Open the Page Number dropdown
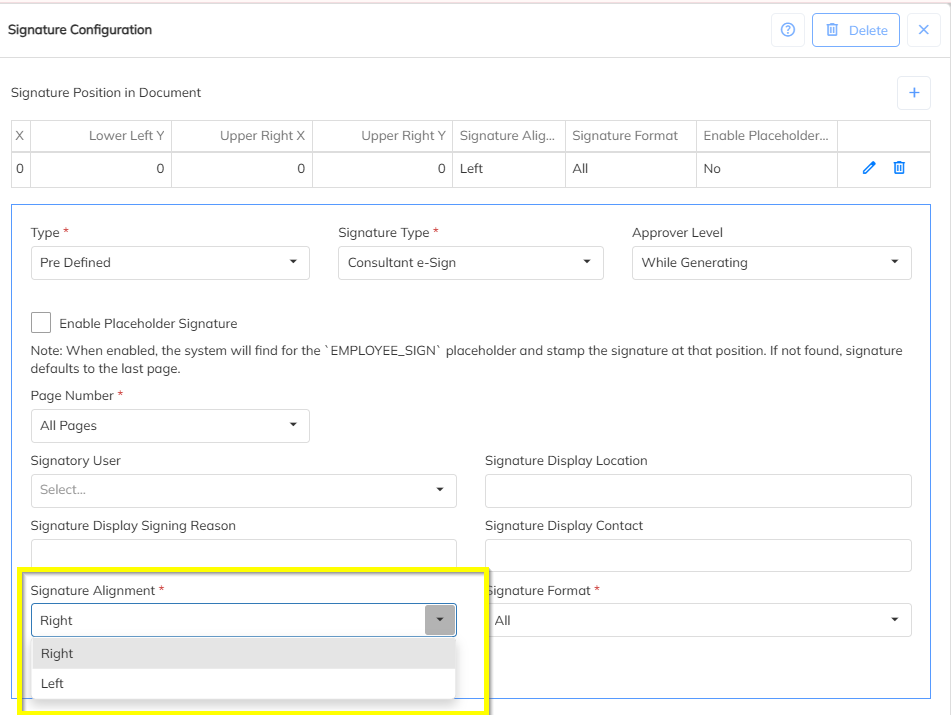This screenshot has height=715, width=951. pyautogui.click(x=170, y=425)
